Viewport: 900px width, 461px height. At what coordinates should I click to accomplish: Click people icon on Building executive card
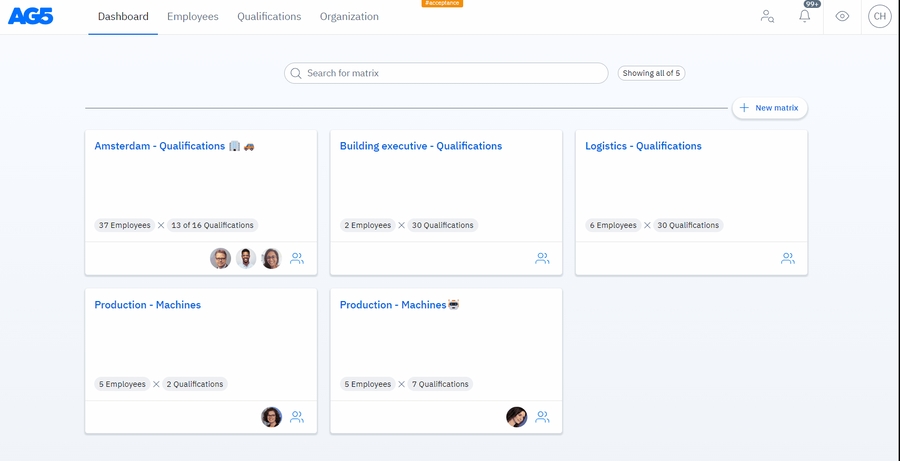pyautogui.click(x=542, y=258)
